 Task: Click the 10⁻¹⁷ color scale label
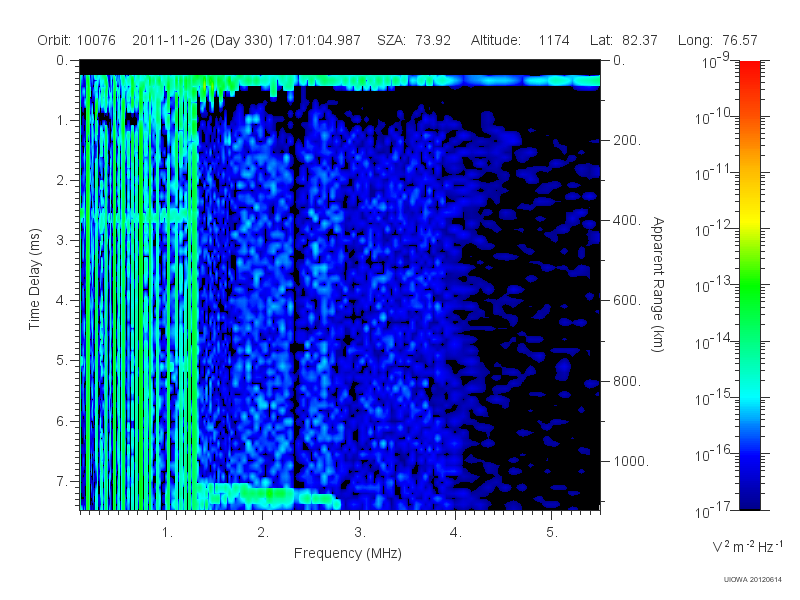tap(713, 510)
